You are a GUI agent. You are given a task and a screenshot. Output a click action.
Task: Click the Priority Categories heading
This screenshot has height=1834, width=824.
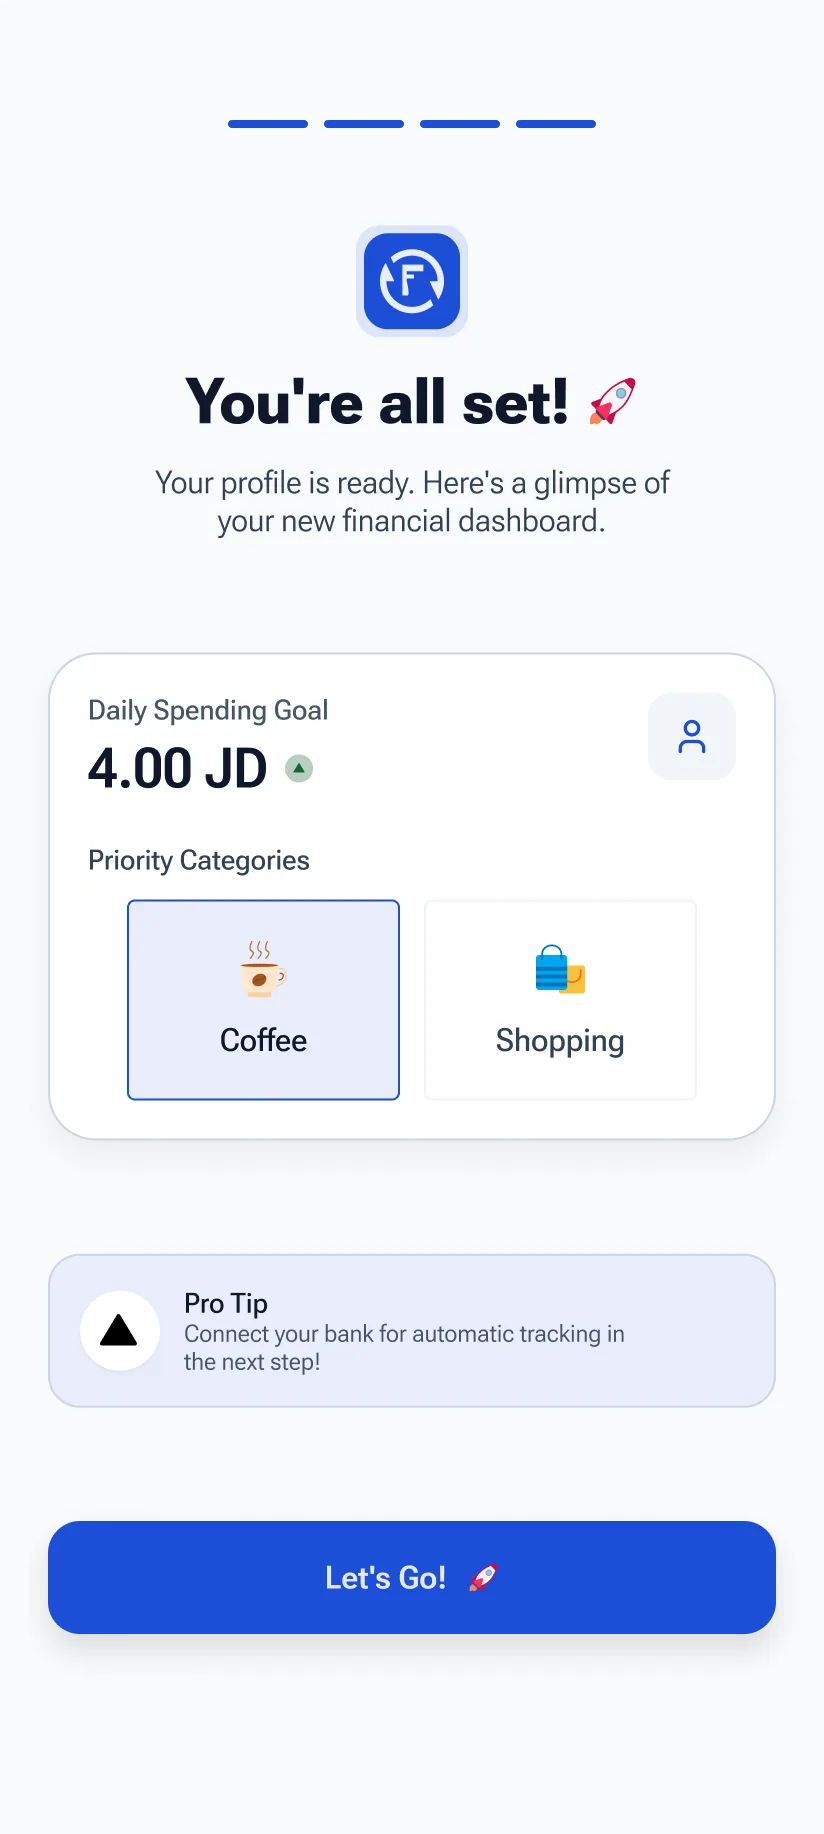[199, 860]
